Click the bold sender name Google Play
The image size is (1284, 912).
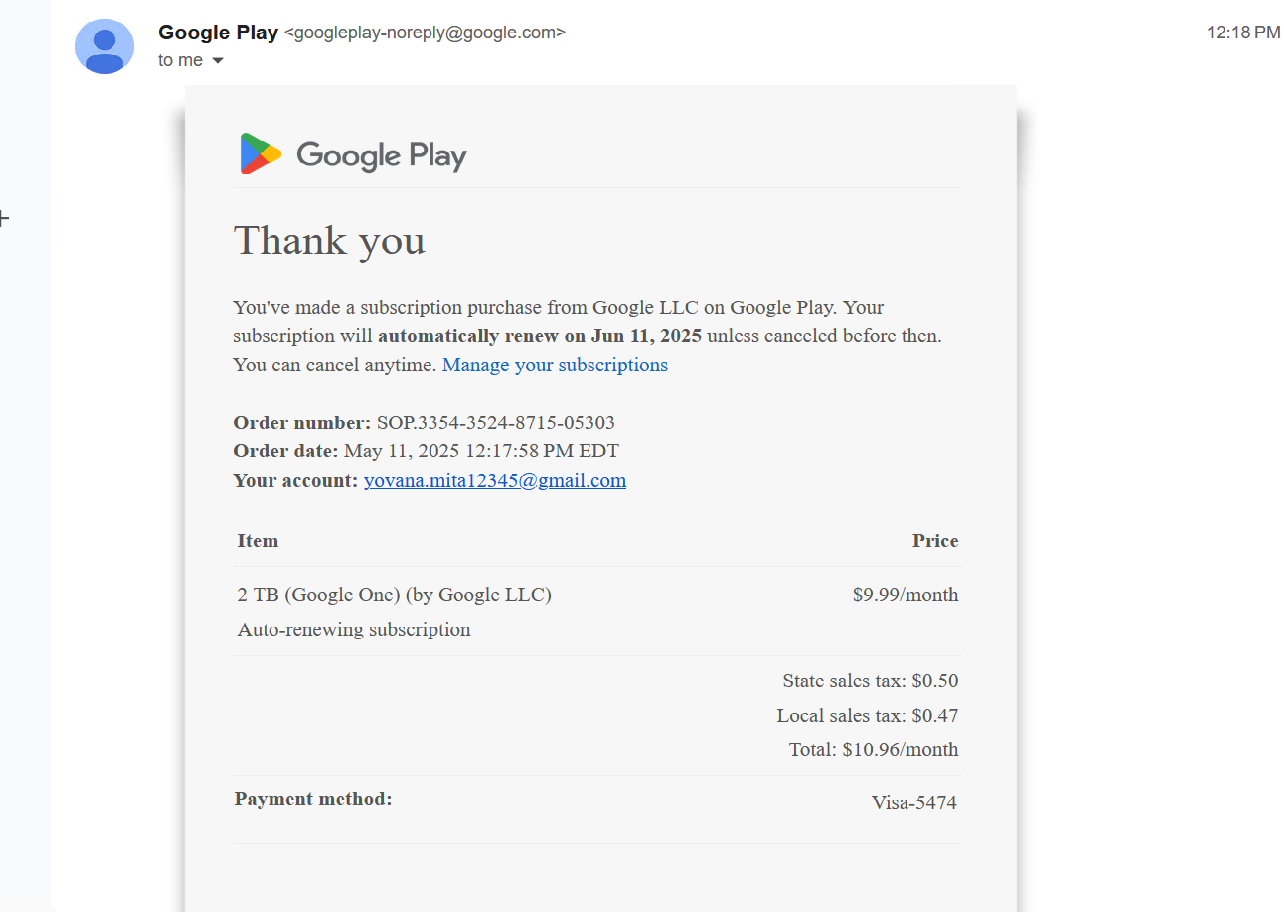click(x=218, y=32)
